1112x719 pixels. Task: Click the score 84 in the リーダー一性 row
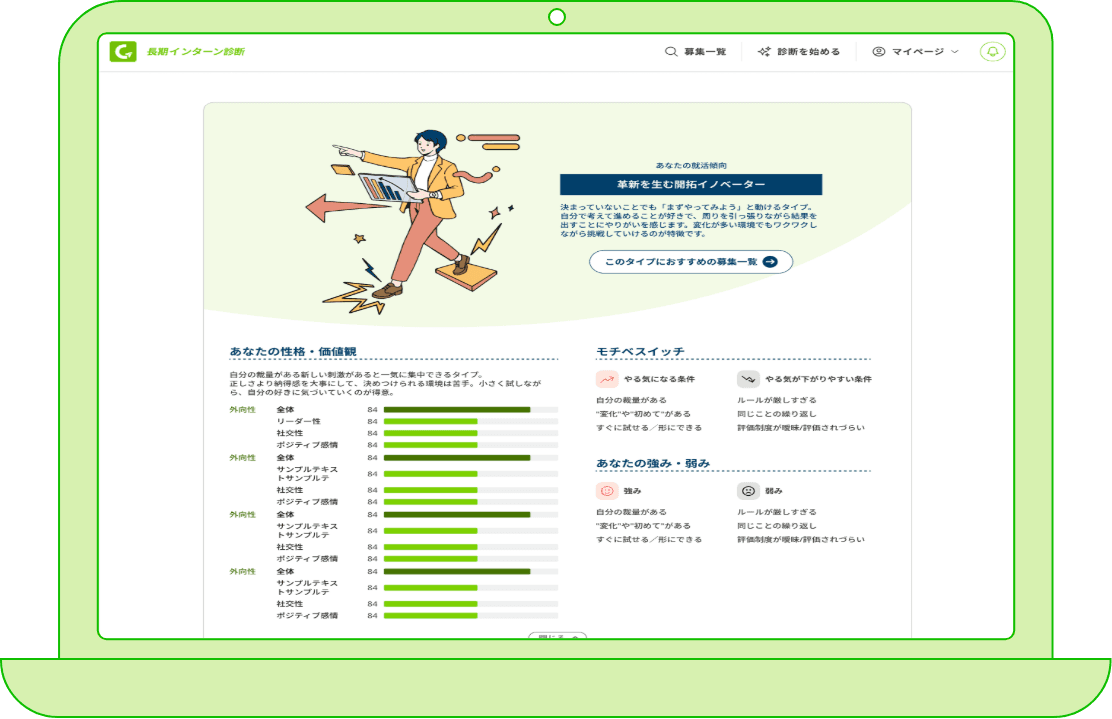click(x=372, y=421)
